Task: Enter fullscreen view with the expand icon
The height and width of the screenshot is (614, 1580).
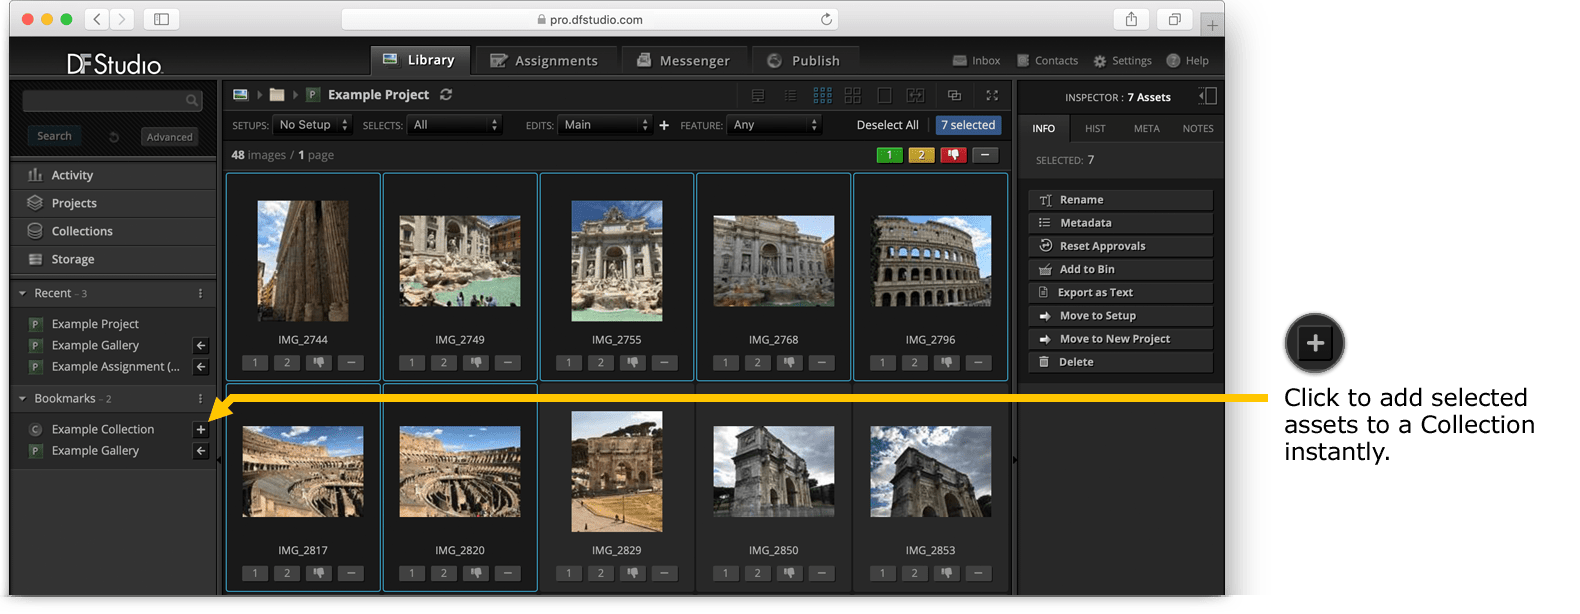Action: pyautogui.click(x=992, y=95)
